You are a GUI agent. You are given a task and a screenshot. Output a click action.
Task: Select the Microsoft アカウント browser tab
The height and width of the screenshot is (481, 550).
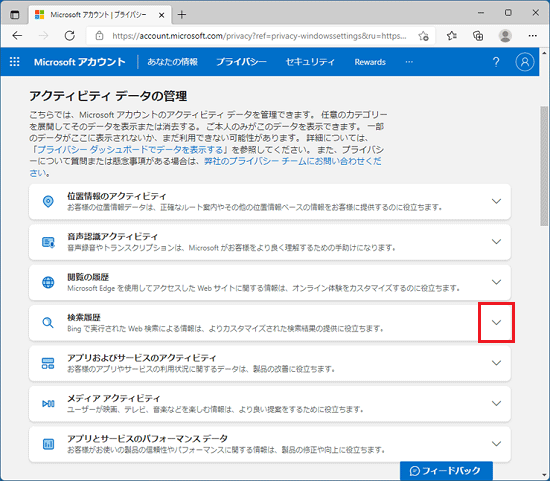(99, 15)
